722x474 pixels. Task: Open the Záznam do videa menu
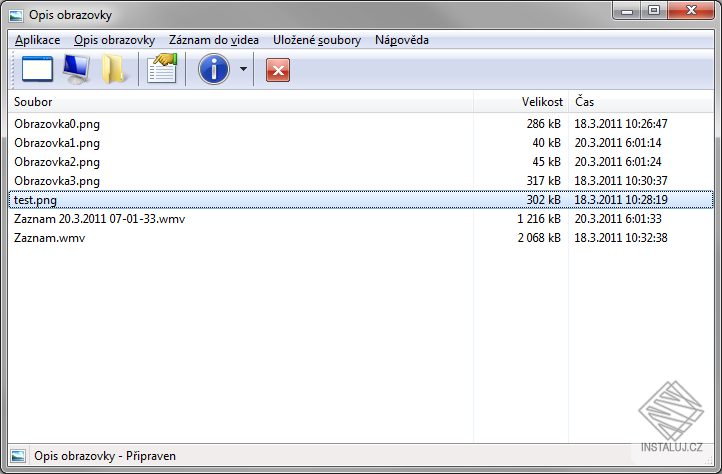[214, 40]
